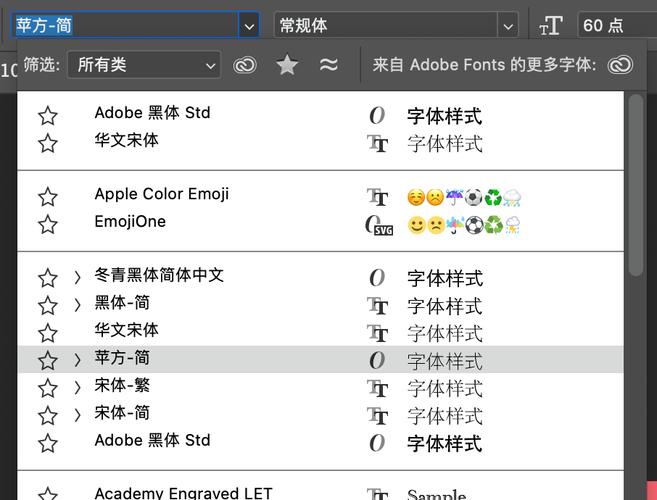The height and width of the screenshot is (500, 657).
Task: Choose 冬青黑体简体中文 font name
Action: click(159, 275)
